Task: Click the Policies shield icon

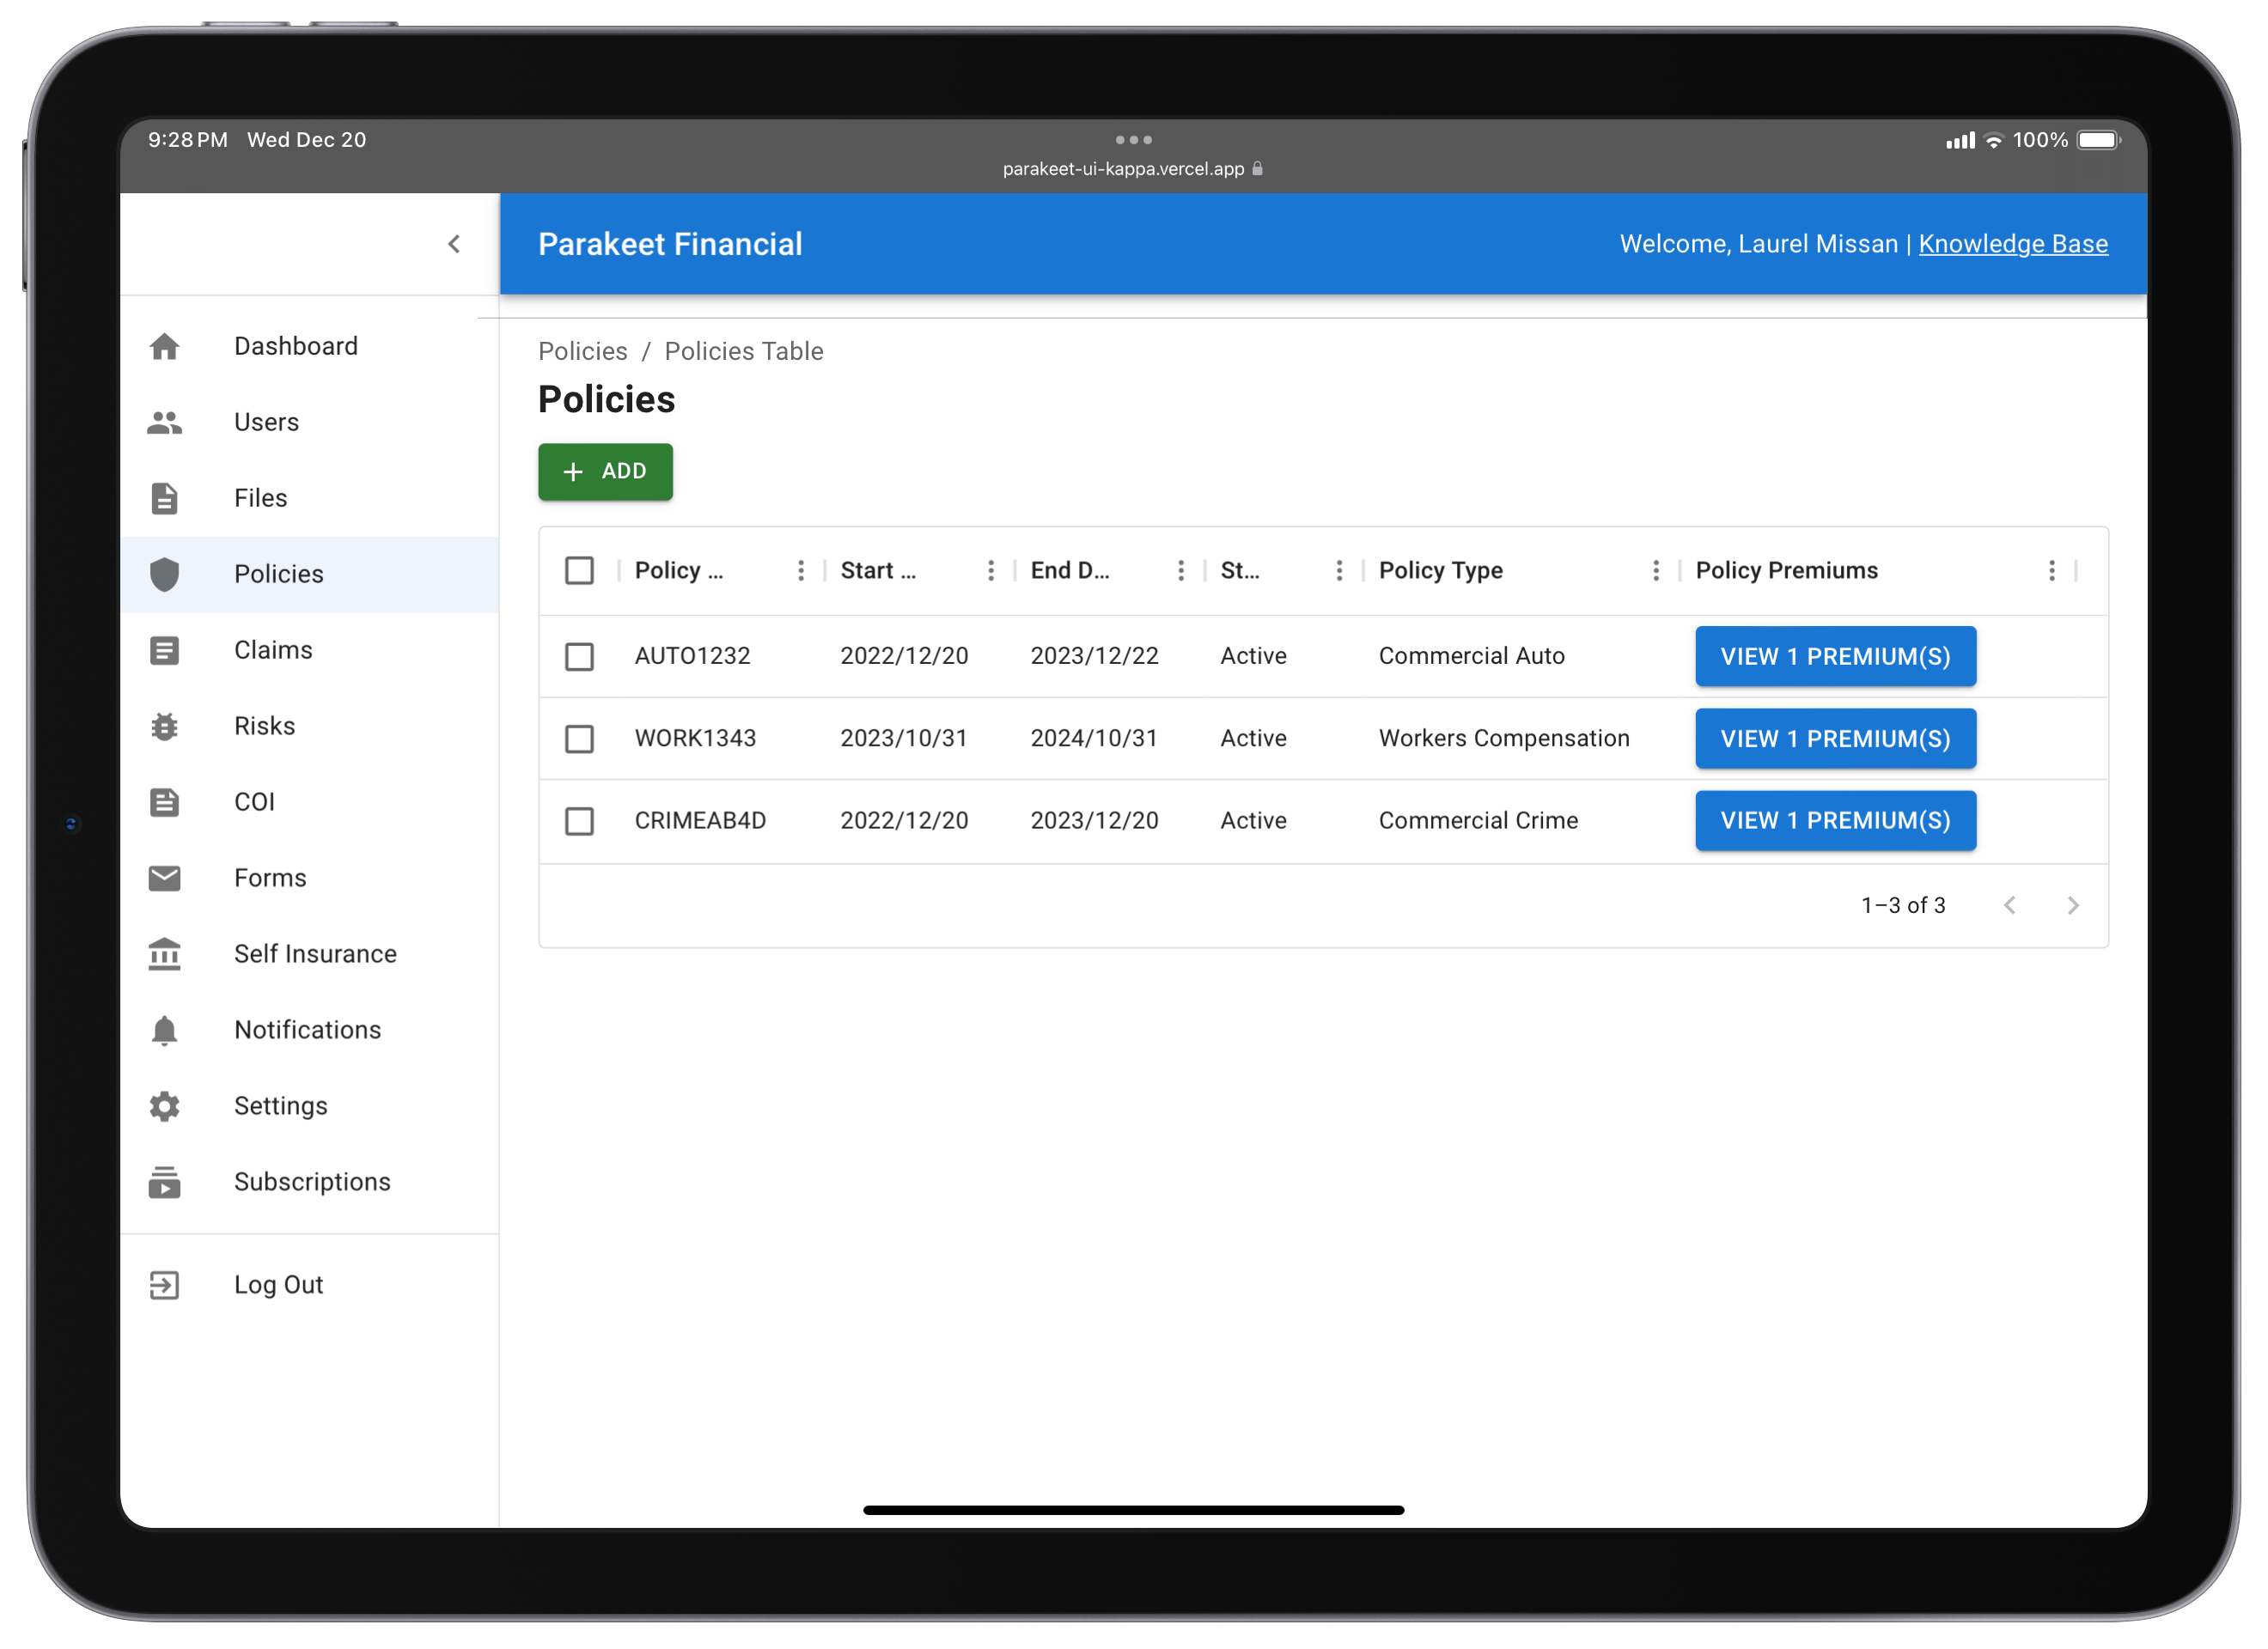Action: (x=164, y=575)
